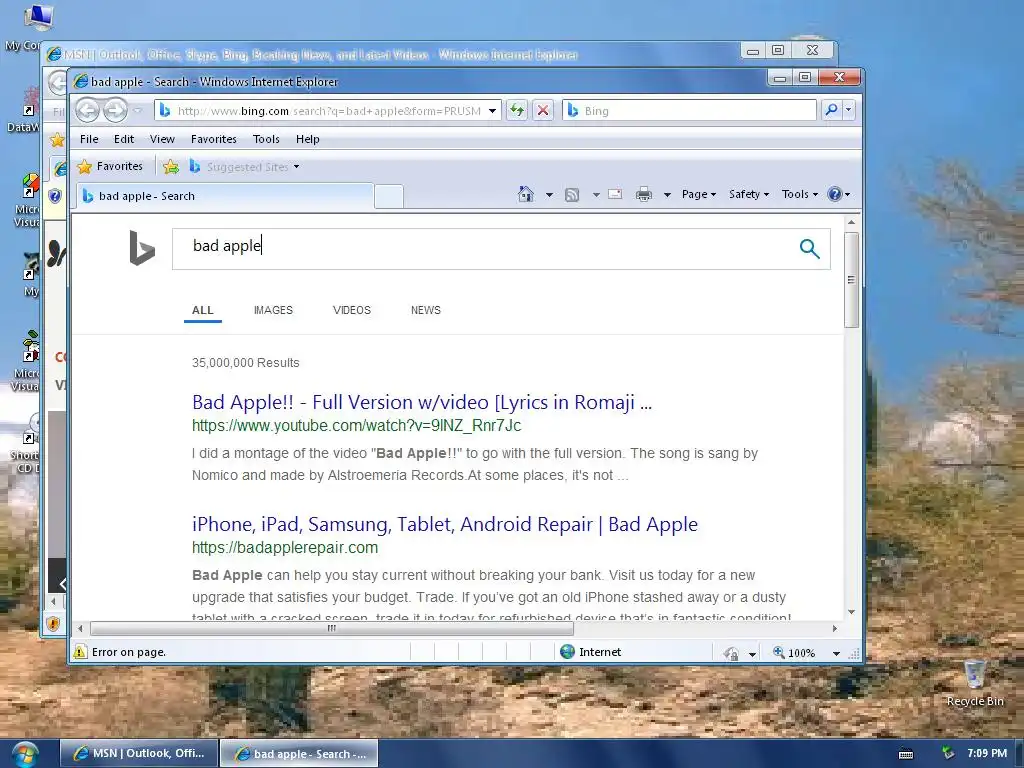The image size is (1024, 768).
Task: Click the Print icon
Action: click(644, 194)
